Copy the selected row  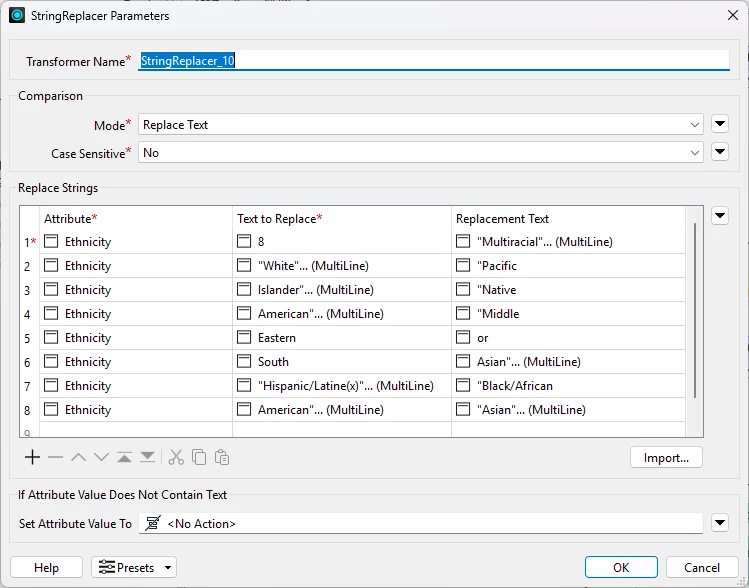pyautogui.click(x=199, y=458)
